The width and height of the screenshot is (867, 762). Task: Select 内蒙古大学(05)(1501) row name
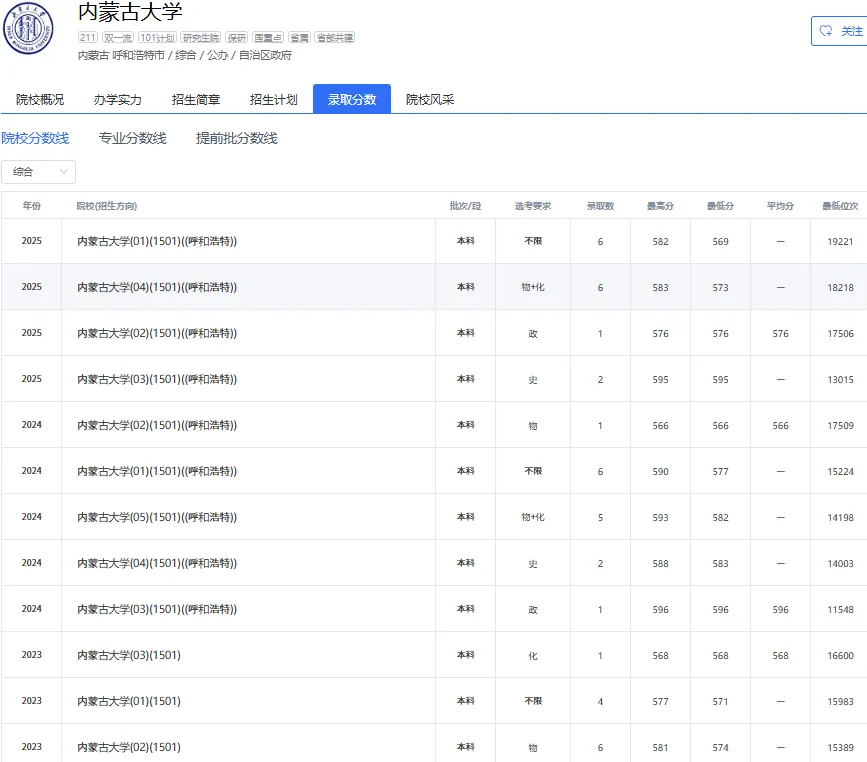point(157,517)
